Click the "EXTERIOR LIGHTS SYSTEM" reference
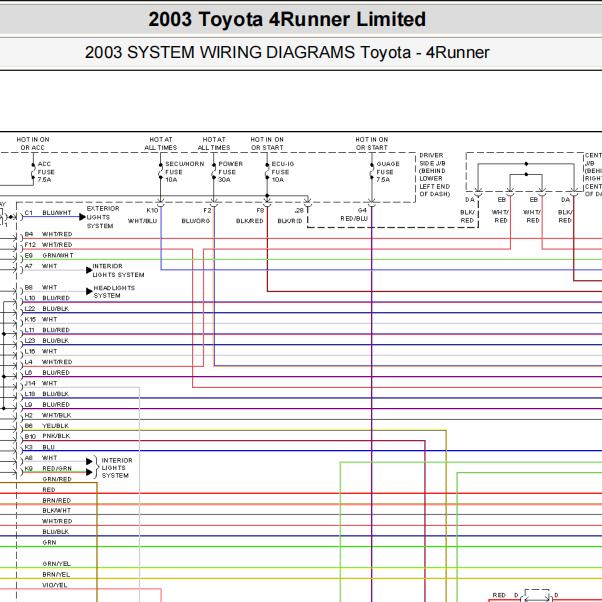The height and width of the screenshot is (602, 602). 103,217
